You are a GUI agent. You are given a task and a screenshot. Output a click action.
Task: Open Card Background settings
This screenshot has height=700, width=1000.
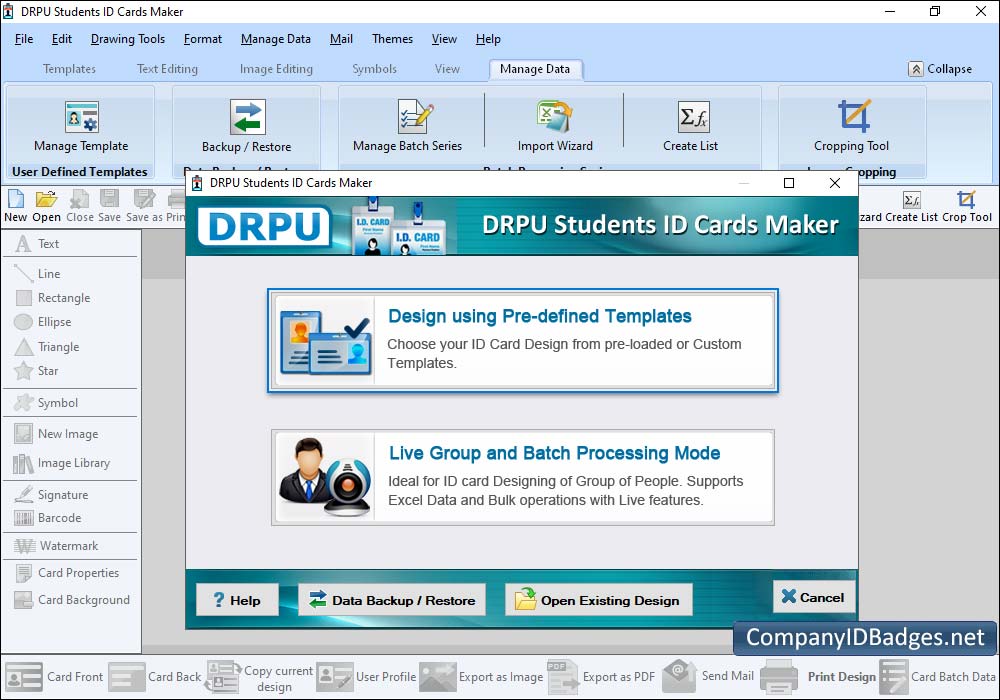pyautogui.click(x=71, y=600)
